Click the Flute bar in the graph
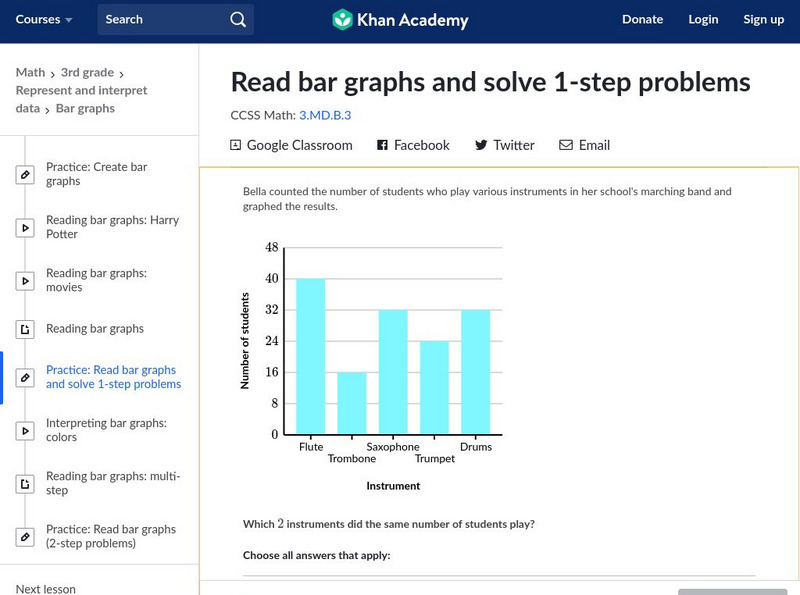This screenshot has width=800, height=595. [311, 357]
